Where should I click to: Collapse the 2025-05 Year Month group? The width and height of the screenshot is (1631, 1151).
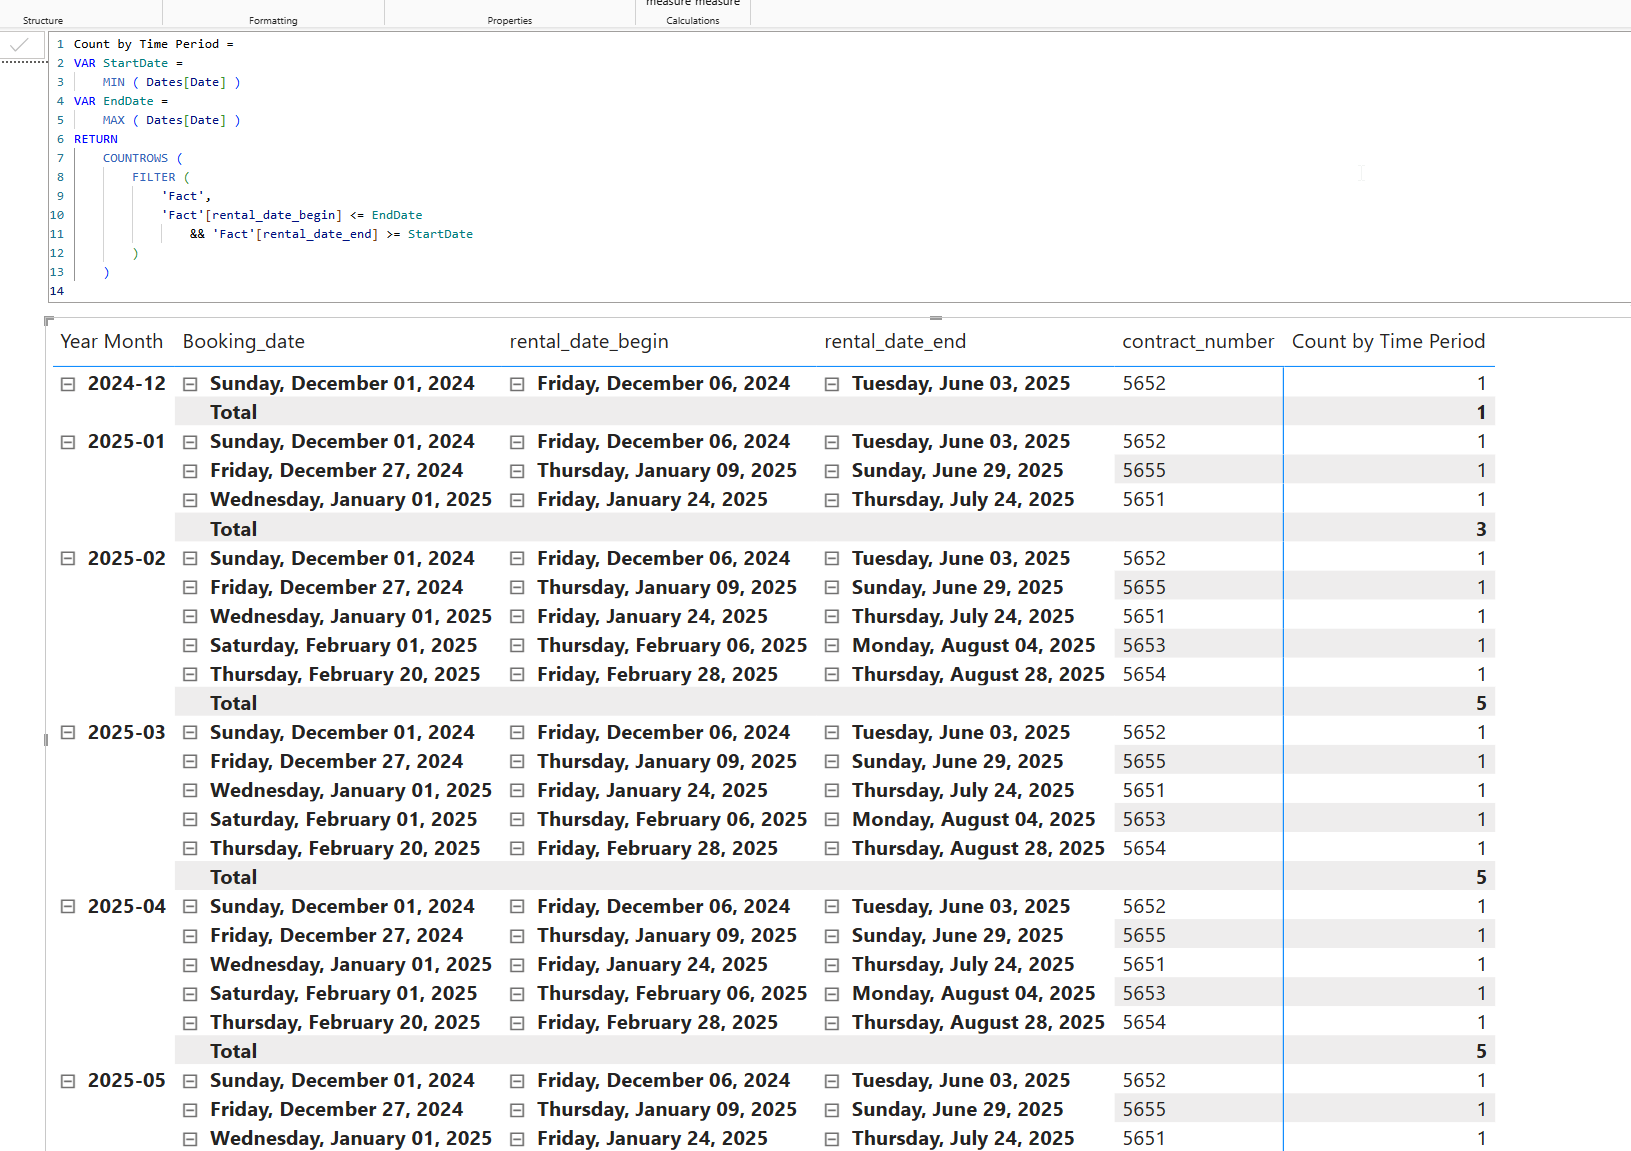(68, 1081)
